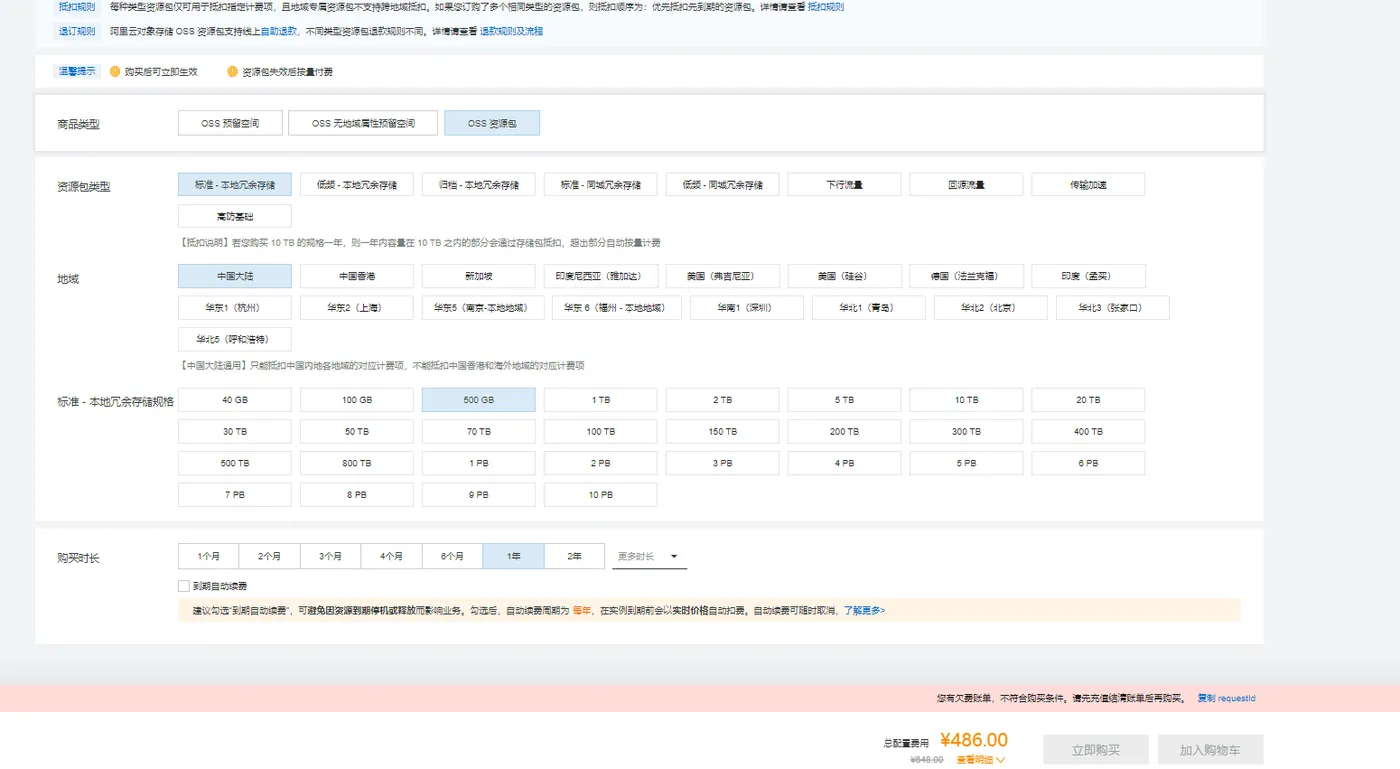Viewport: 1400px width, 769px height.
Task: Click 复制 requestId link
Action: [1226, 698]
